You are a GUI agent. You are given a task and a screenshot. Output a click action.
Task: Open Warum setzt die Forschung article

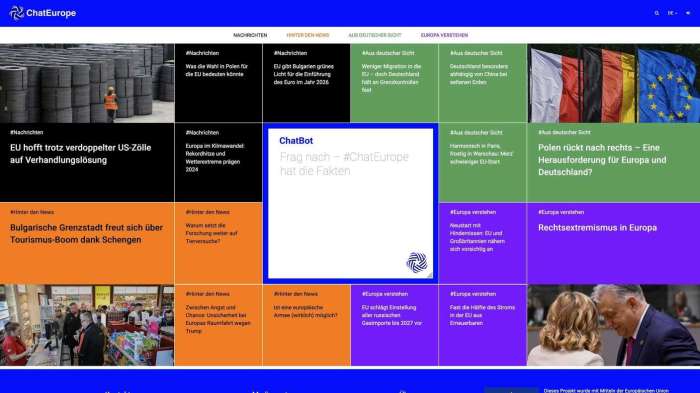pos(211,233)
